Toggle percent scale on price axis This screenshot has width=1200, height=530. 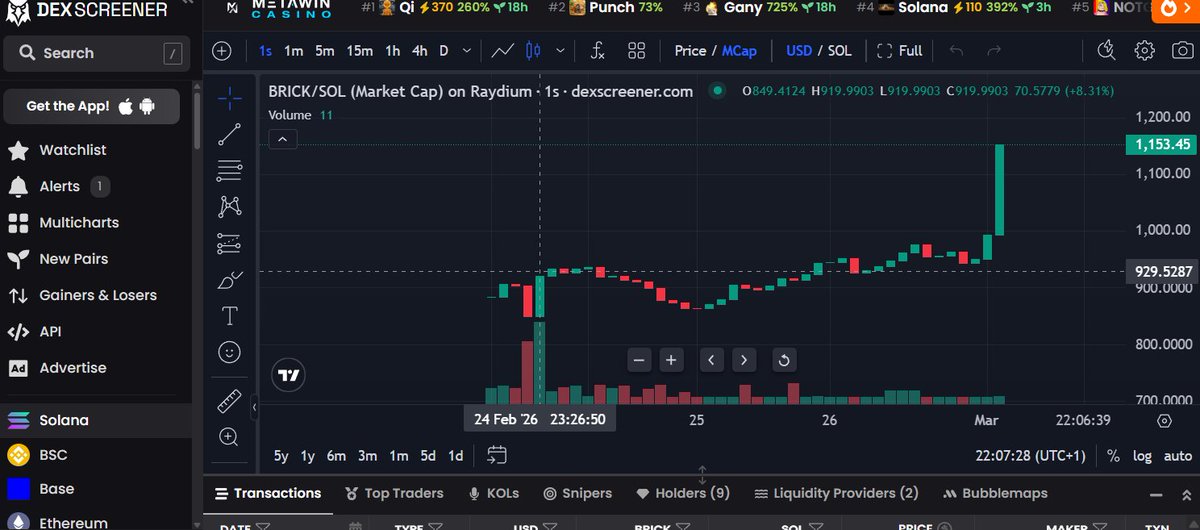point(1114,456)
